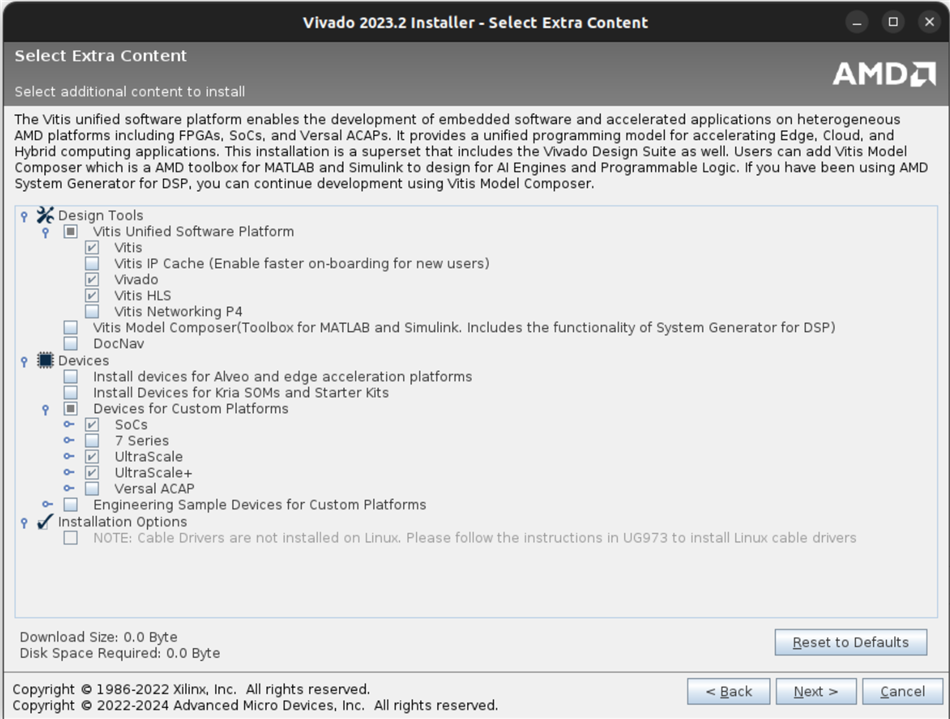Enable the Vitis Networking P4 checkbox
The width and height of the screenshot is (950, 719).
92,311
